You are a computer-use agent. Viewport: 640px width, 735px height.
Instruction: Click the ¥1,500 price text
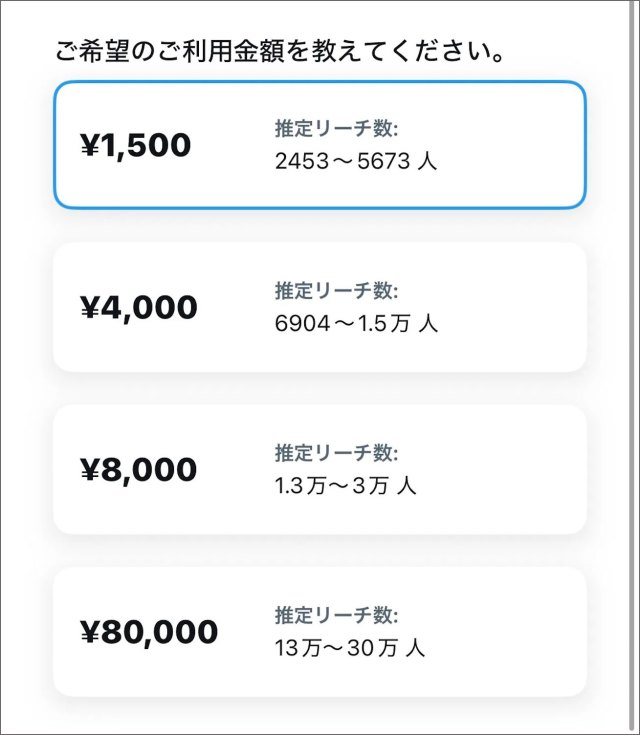pos(135,145)
